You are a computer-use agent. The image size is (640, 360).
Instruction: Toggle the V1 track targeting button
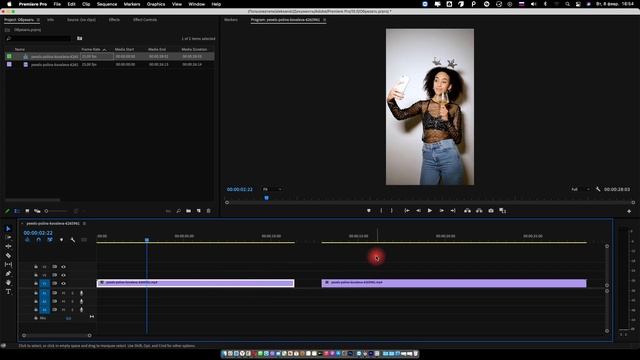tap(44, 283)
